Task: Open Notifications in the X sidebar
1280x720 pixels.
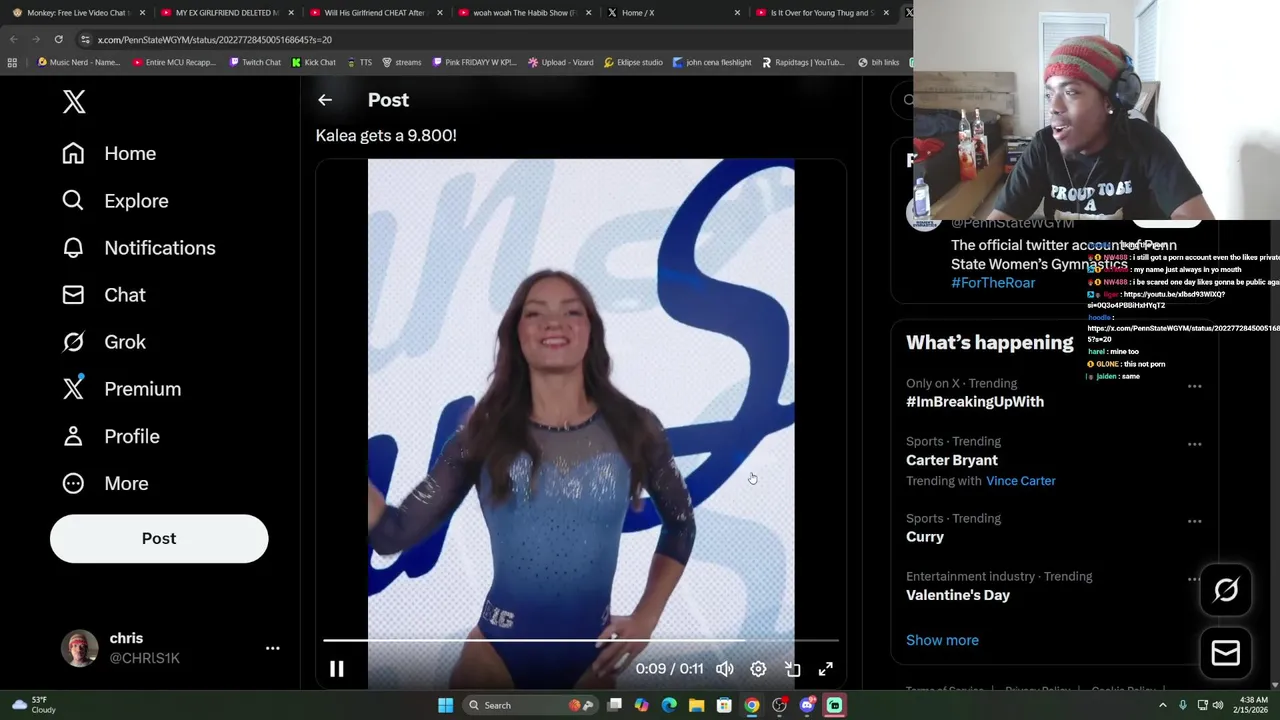Action: click(x=138, y=248)
